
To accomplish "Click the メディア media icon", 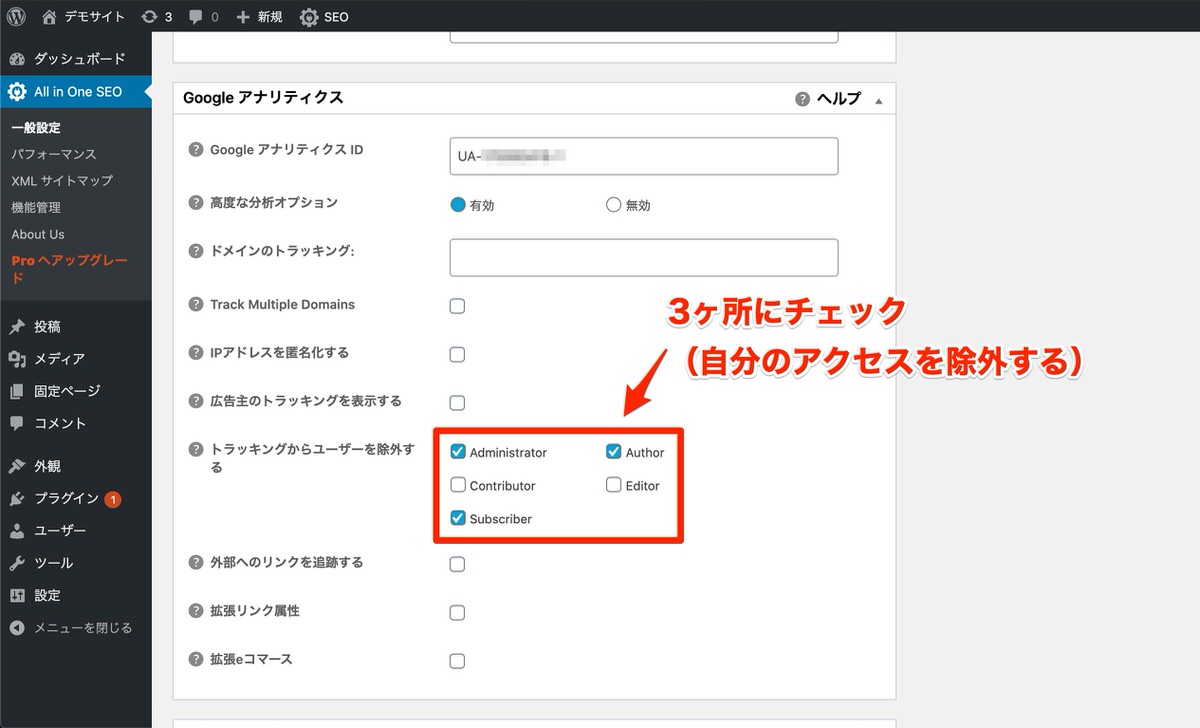I will tap(17, 359).
